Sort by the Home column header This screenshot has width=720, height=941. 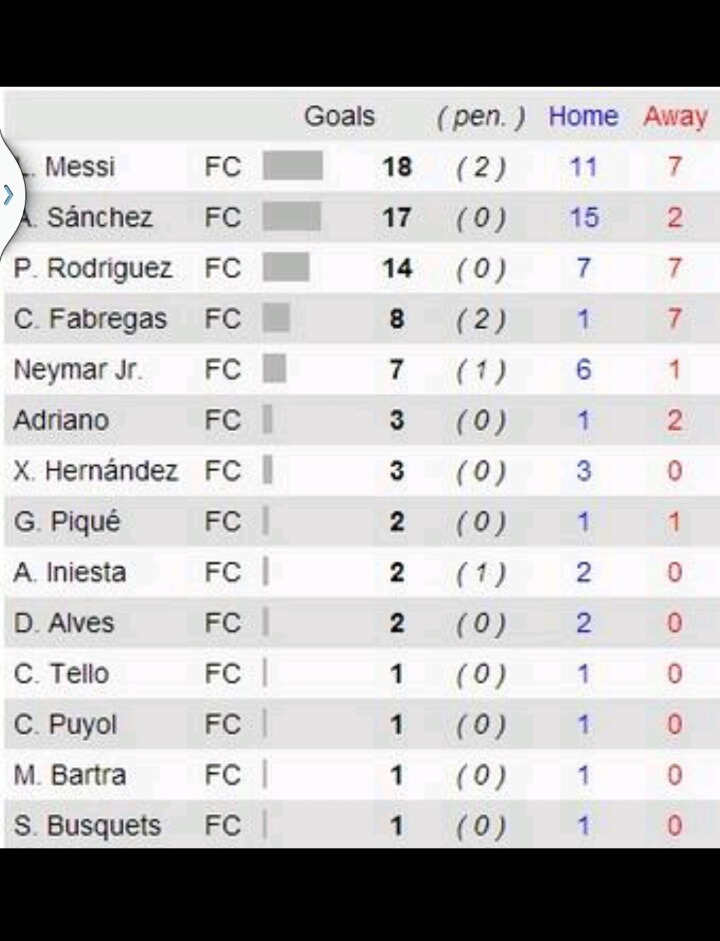(x=582, y=117)
